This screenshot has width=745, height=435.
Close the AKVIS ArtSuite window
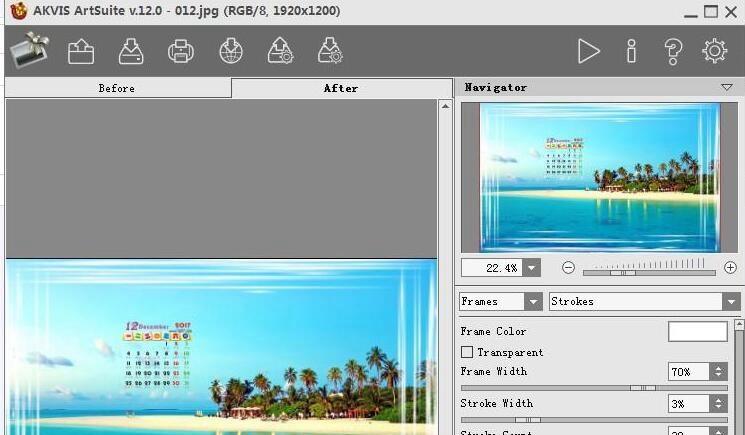(x=731, y=11)
